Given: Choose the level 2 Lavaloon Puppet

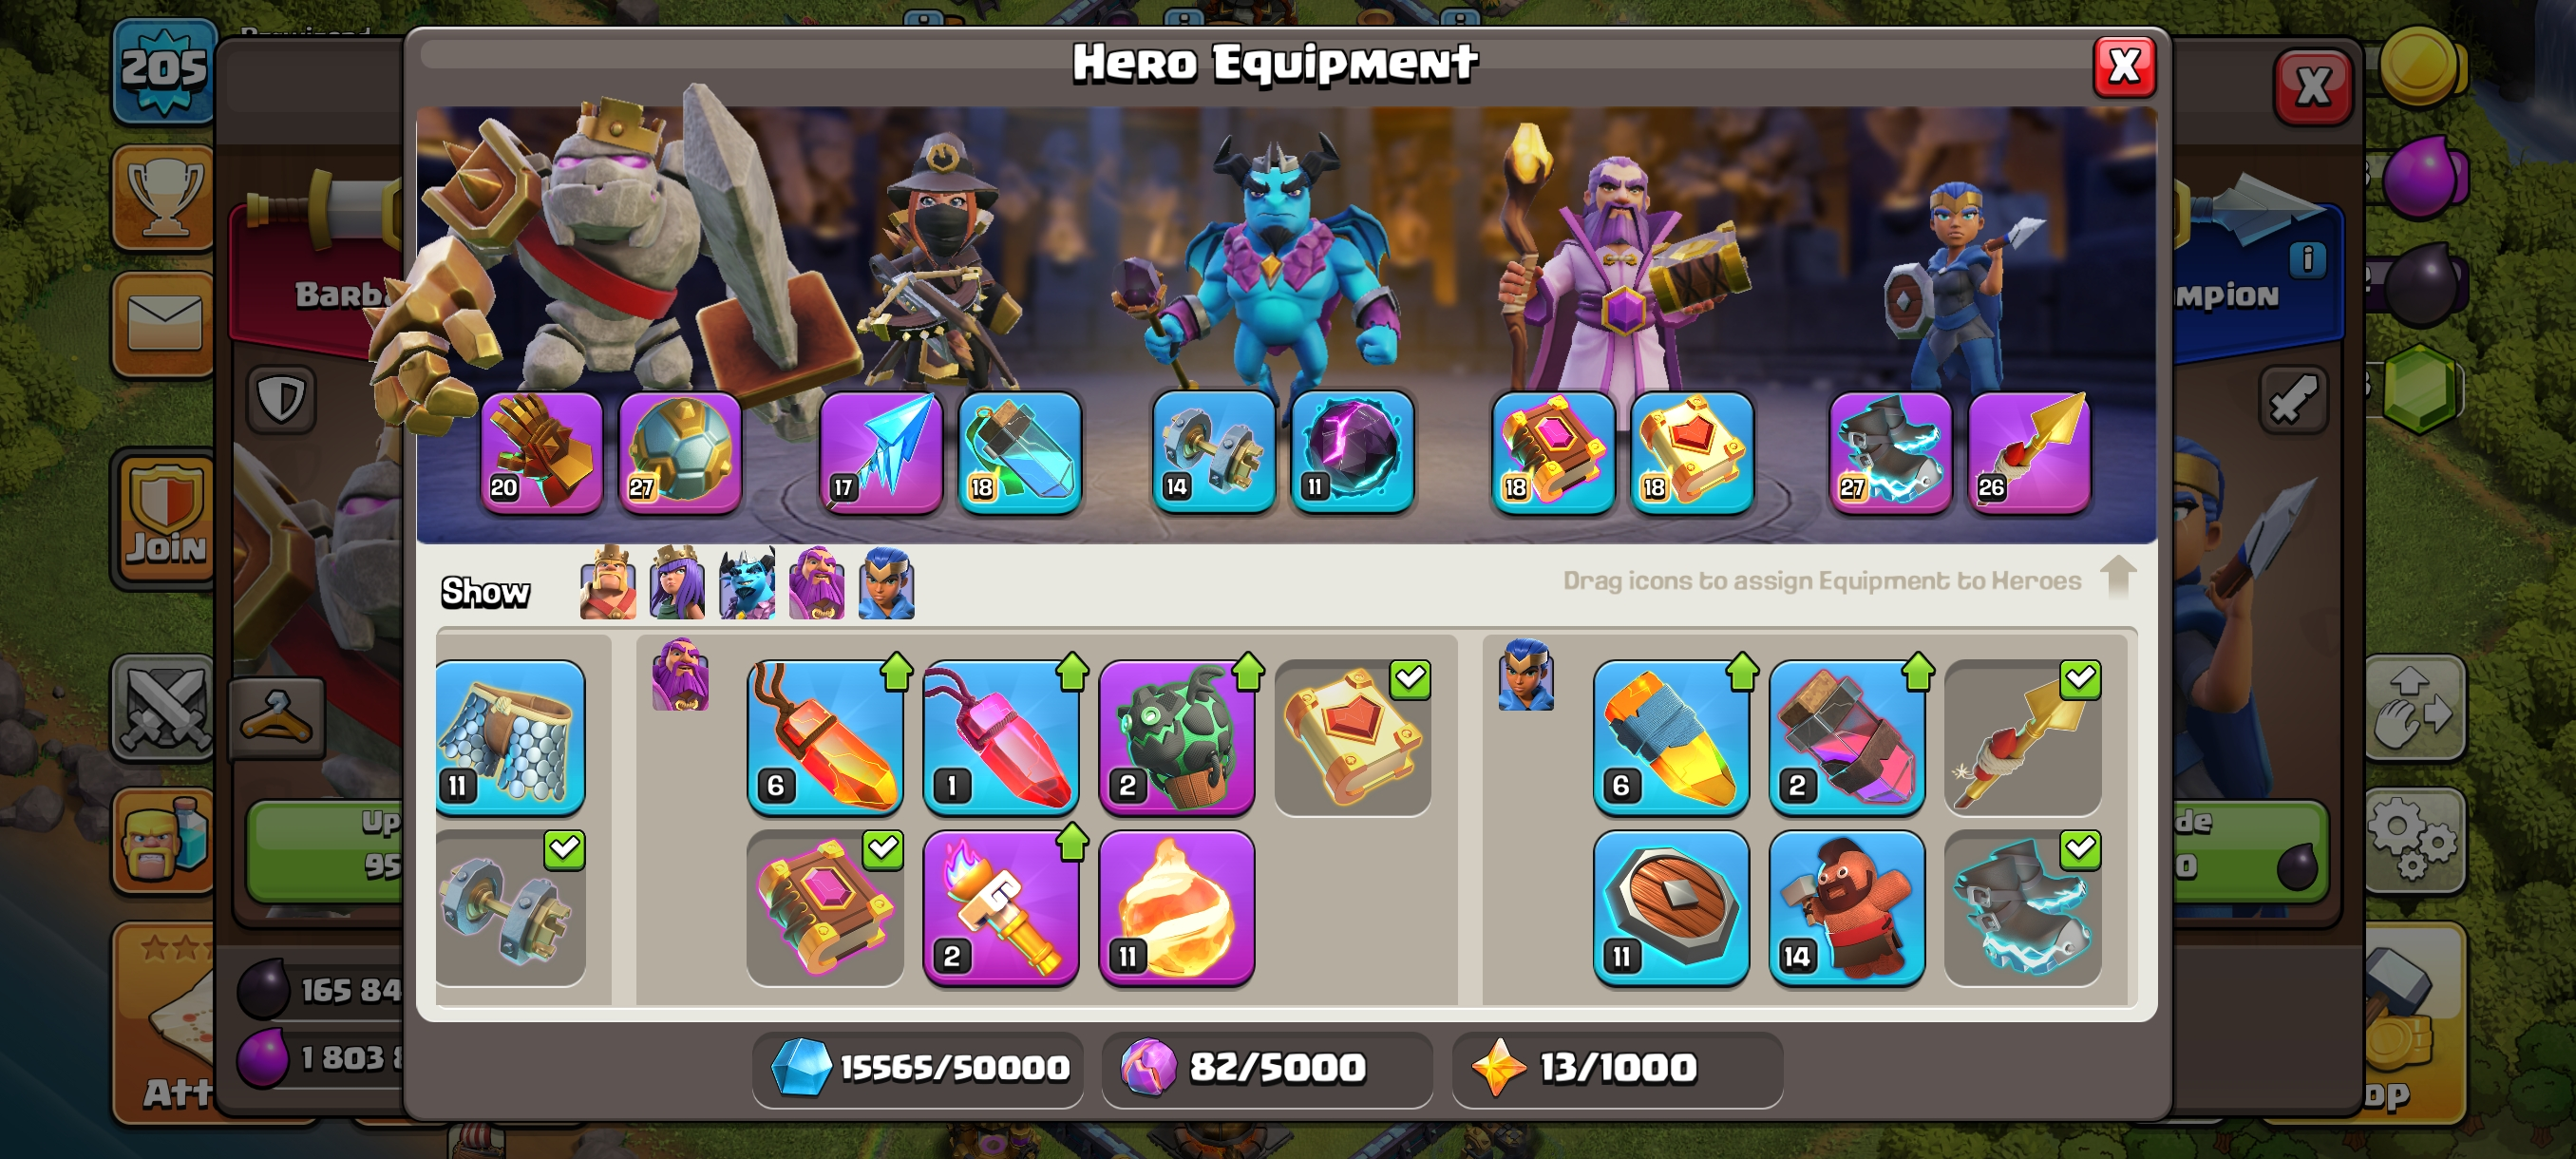Looking at the screenshot, I should tap(1176, 738).
